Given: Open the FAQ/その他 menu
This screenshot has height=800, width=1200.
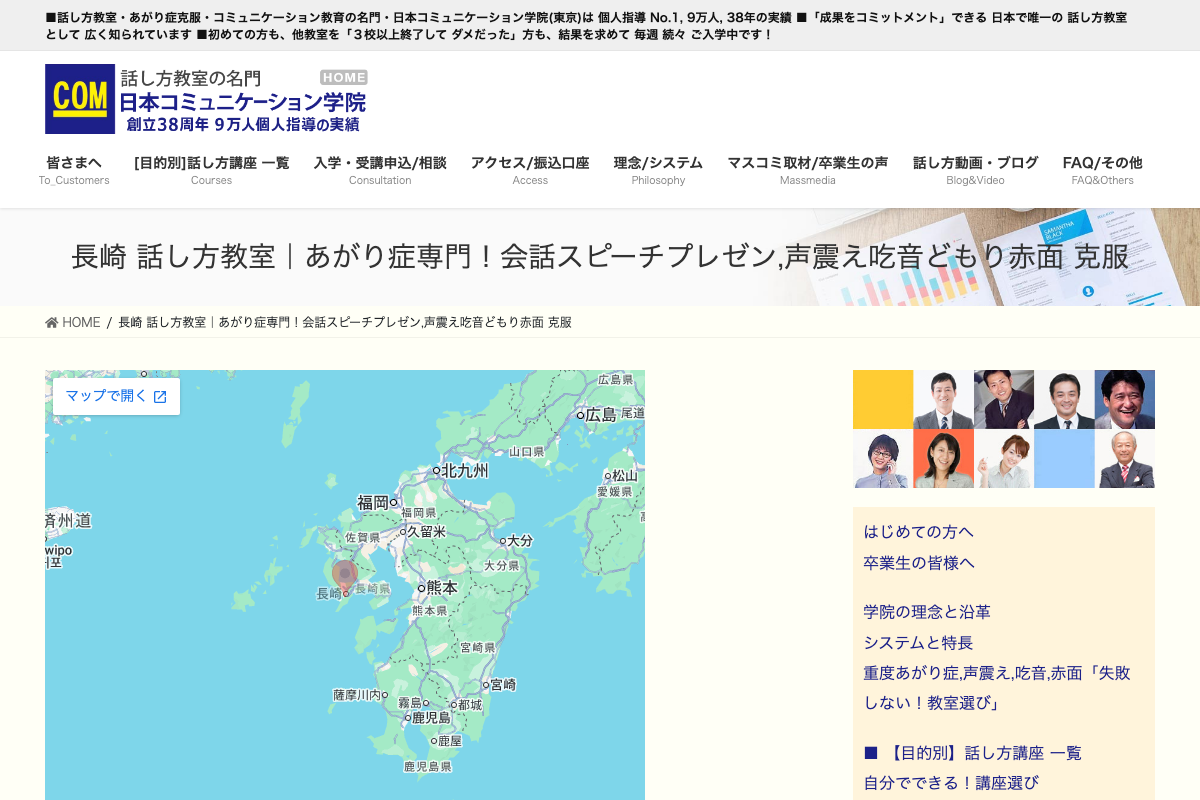Looking at the screenshot, I should point(1102,170).
